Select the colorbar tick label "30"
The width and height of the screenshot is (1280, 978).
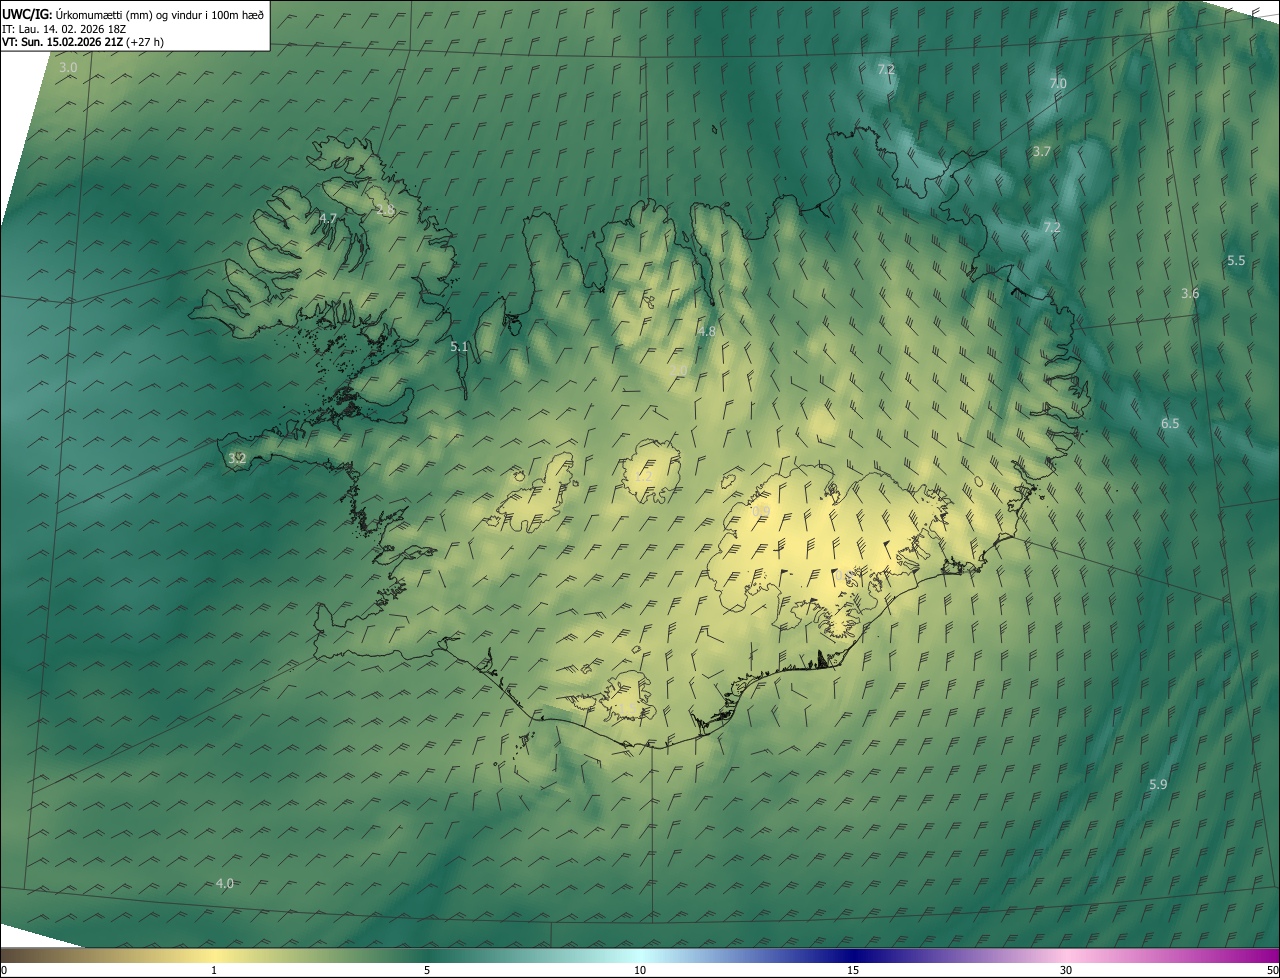point(1066,970)
